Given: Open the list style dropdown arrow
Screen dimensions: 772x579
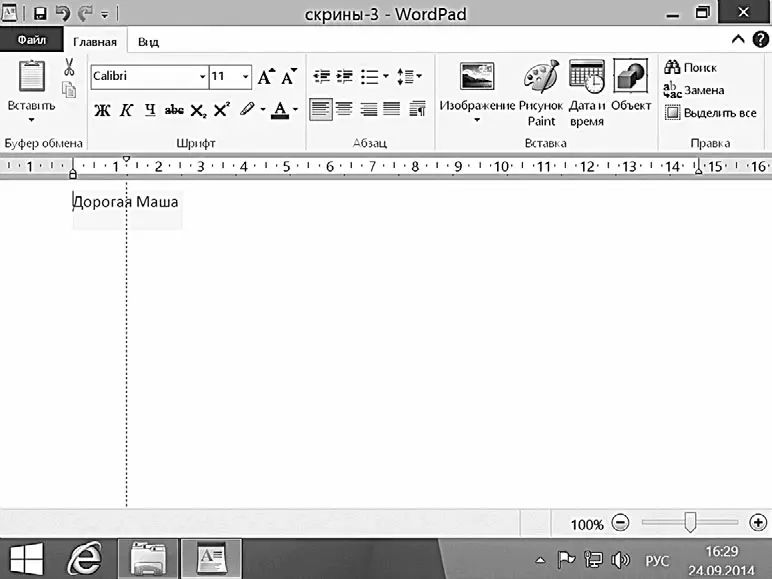Looking at the screenshot, I should coord(386,76).
